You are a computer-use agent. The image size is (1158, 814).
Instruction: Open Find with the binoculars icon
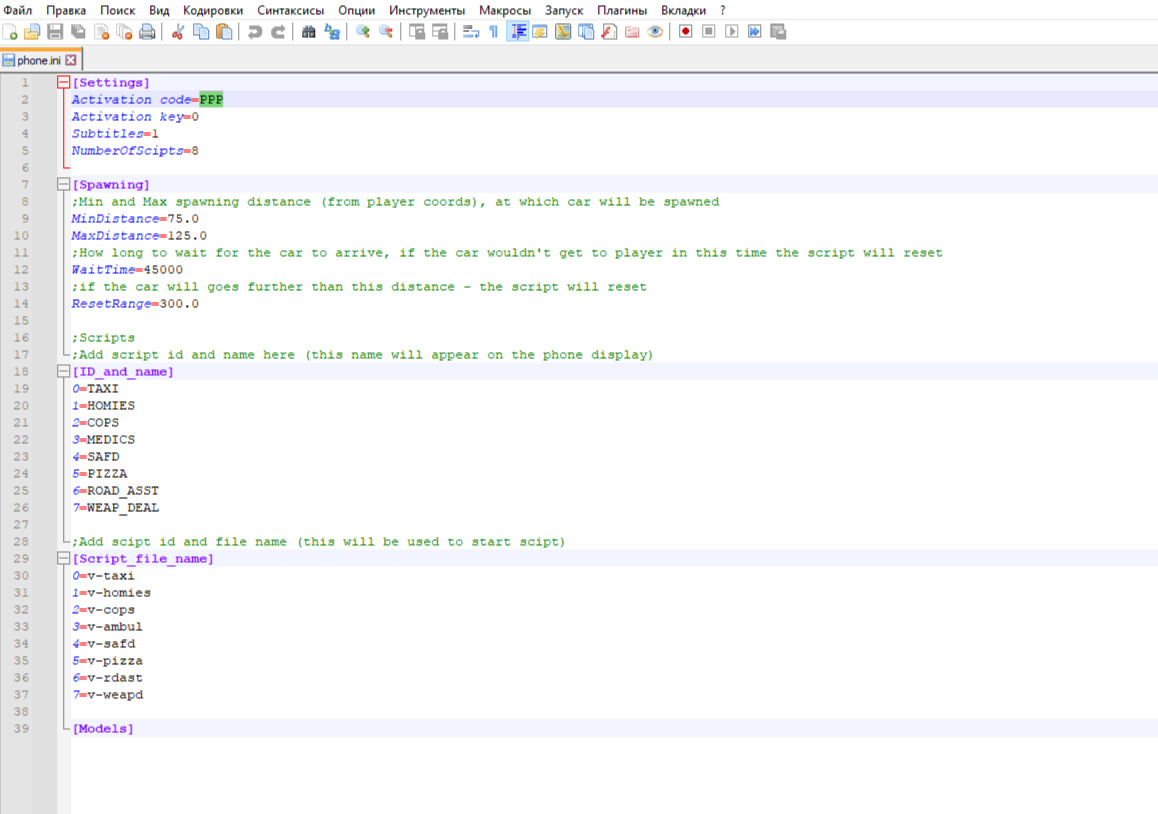pos(309,32)
